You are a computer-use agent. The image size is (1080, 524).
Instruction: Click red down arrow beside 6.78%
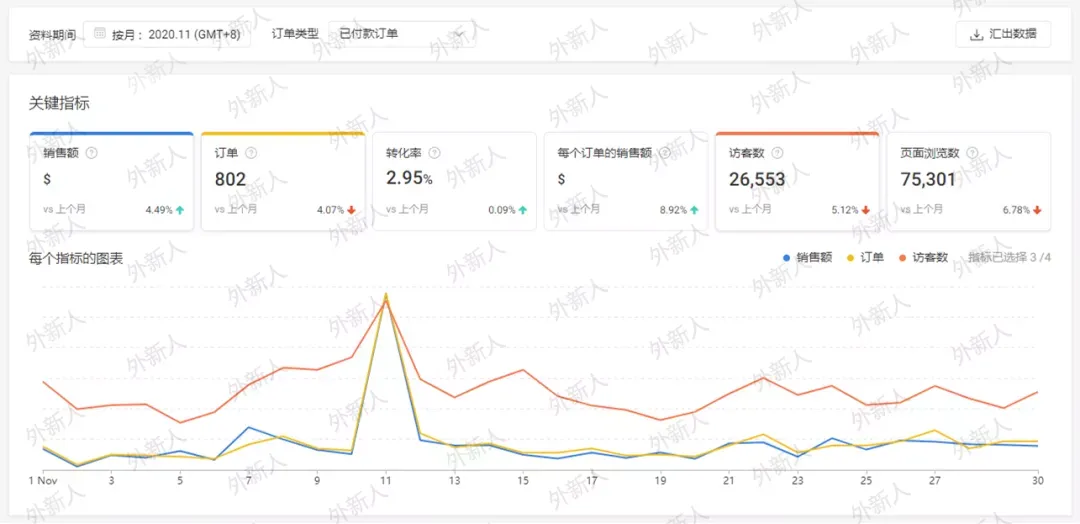coord(1037,209)
